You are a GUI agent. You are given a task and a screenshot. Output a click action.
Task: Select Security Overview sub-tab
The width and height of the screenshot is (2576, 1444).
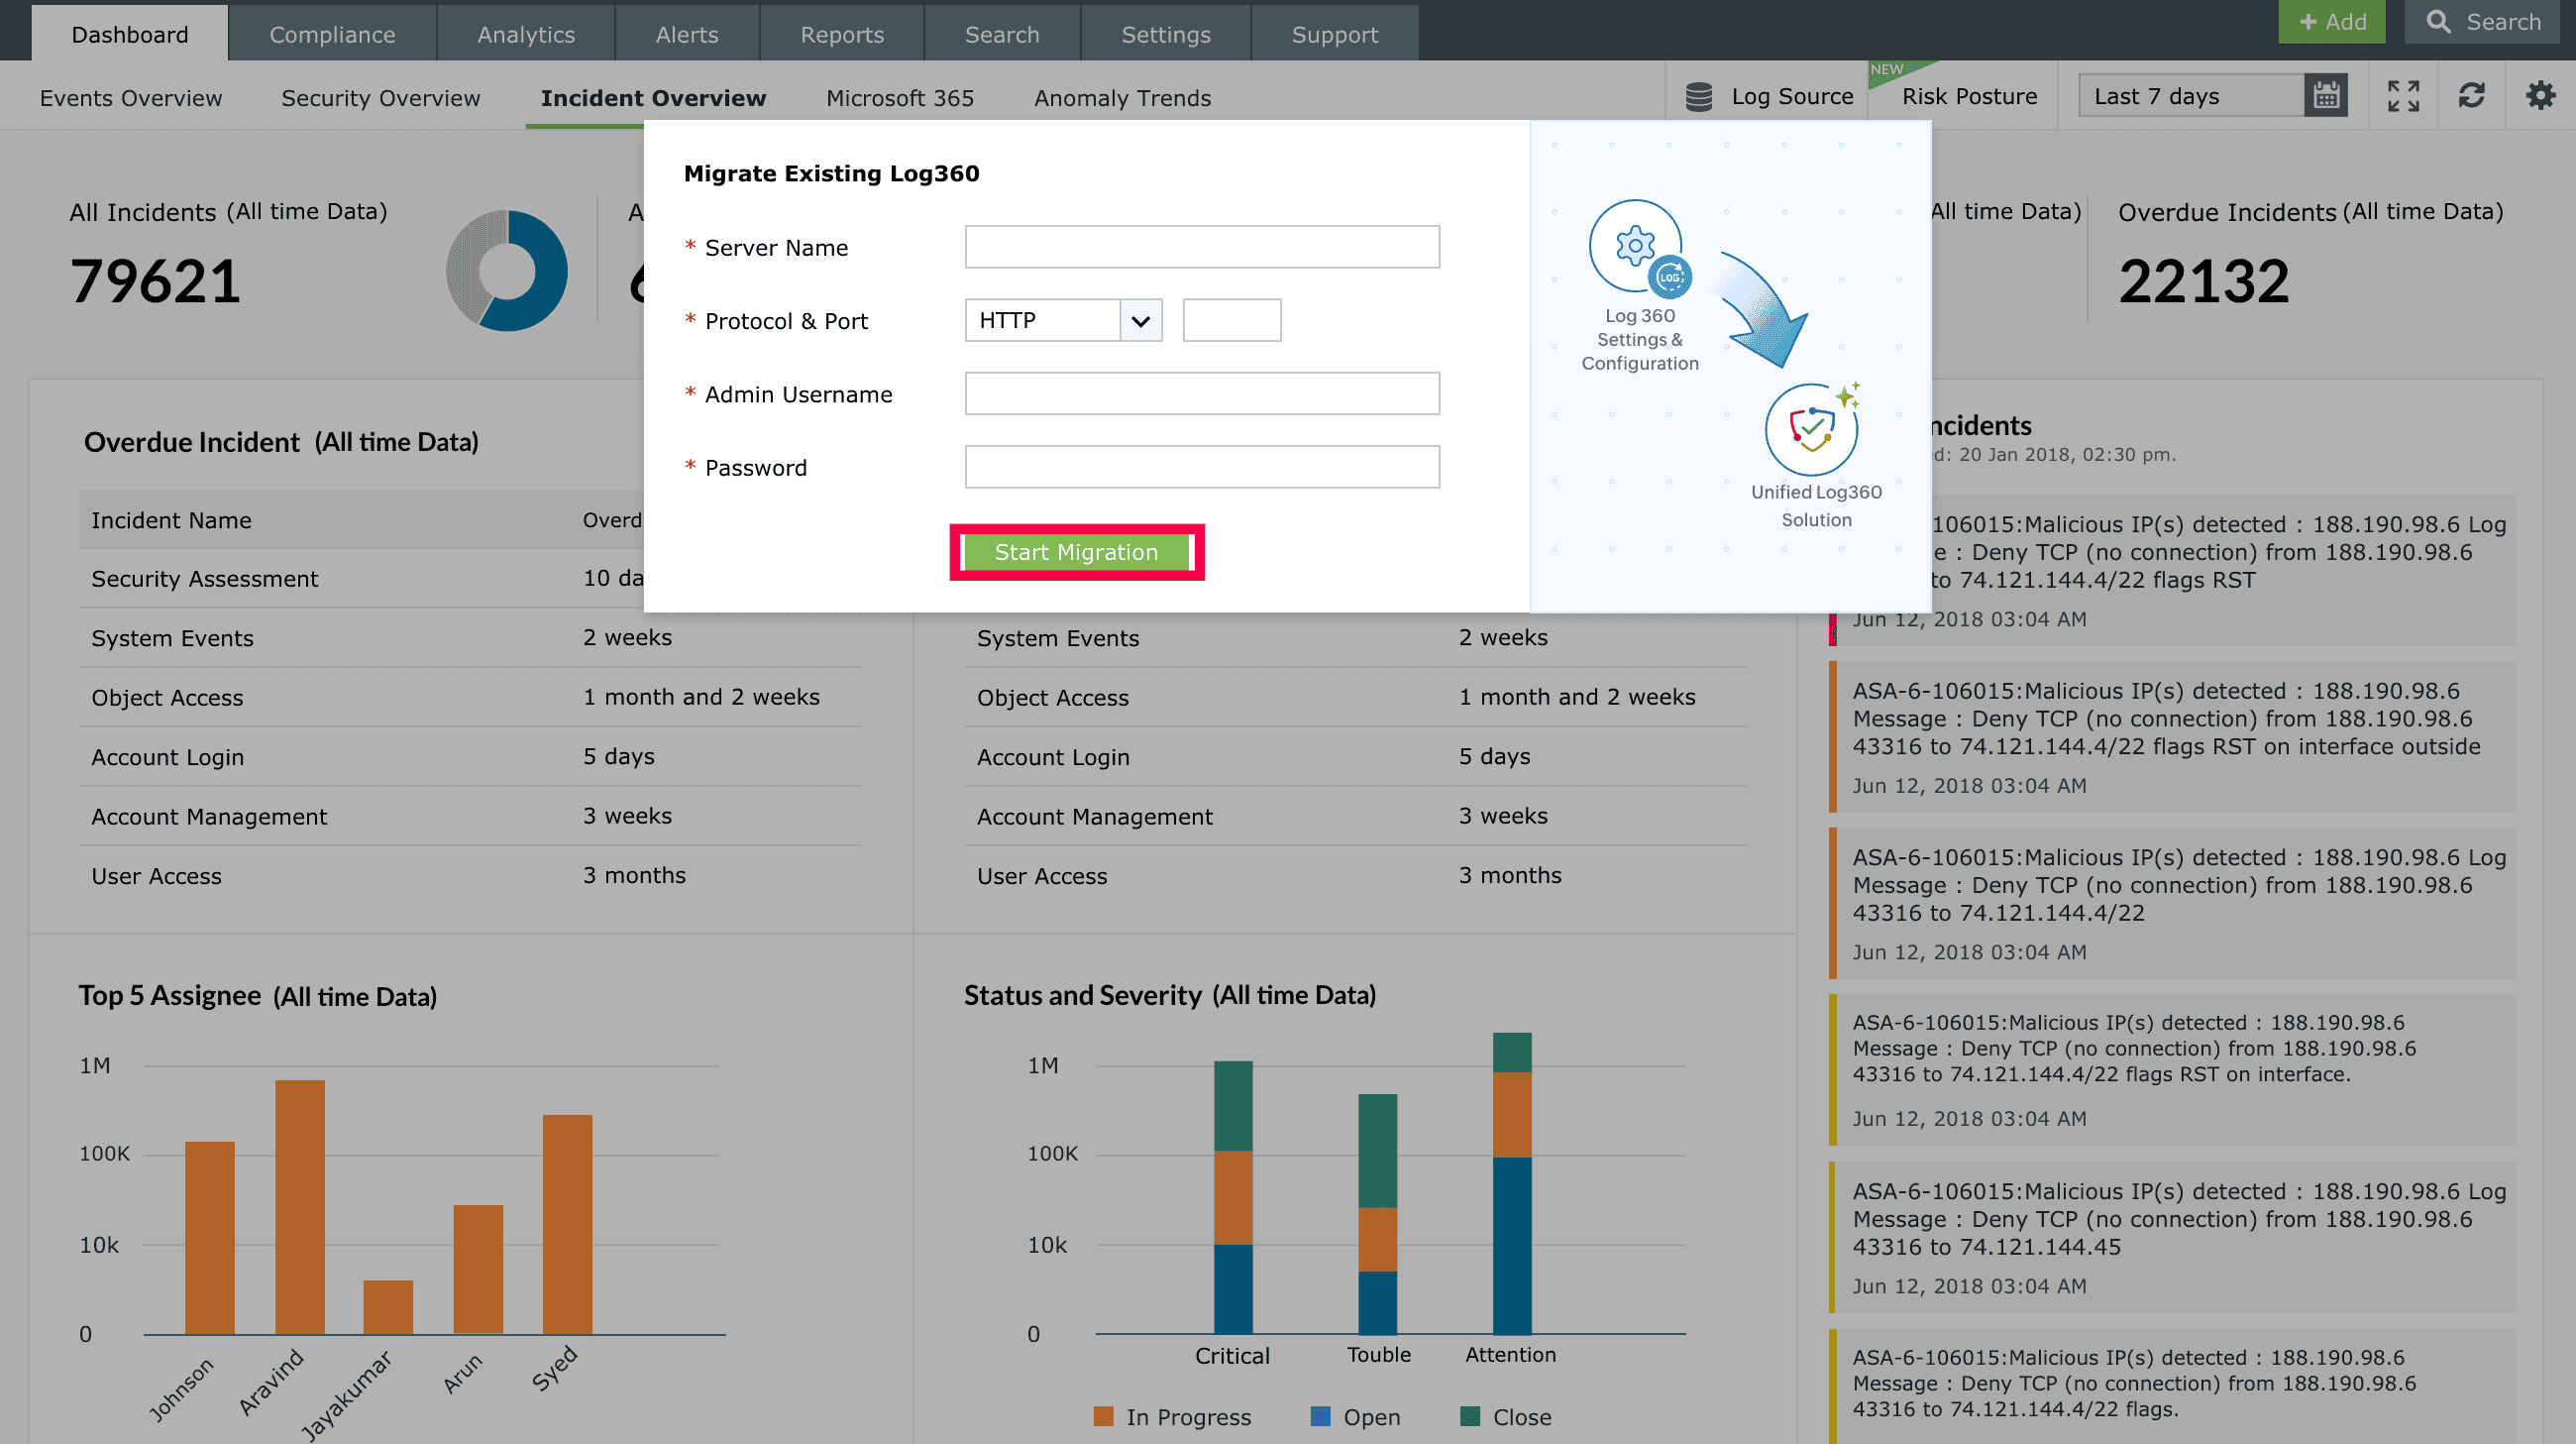(x=381, y=98)
